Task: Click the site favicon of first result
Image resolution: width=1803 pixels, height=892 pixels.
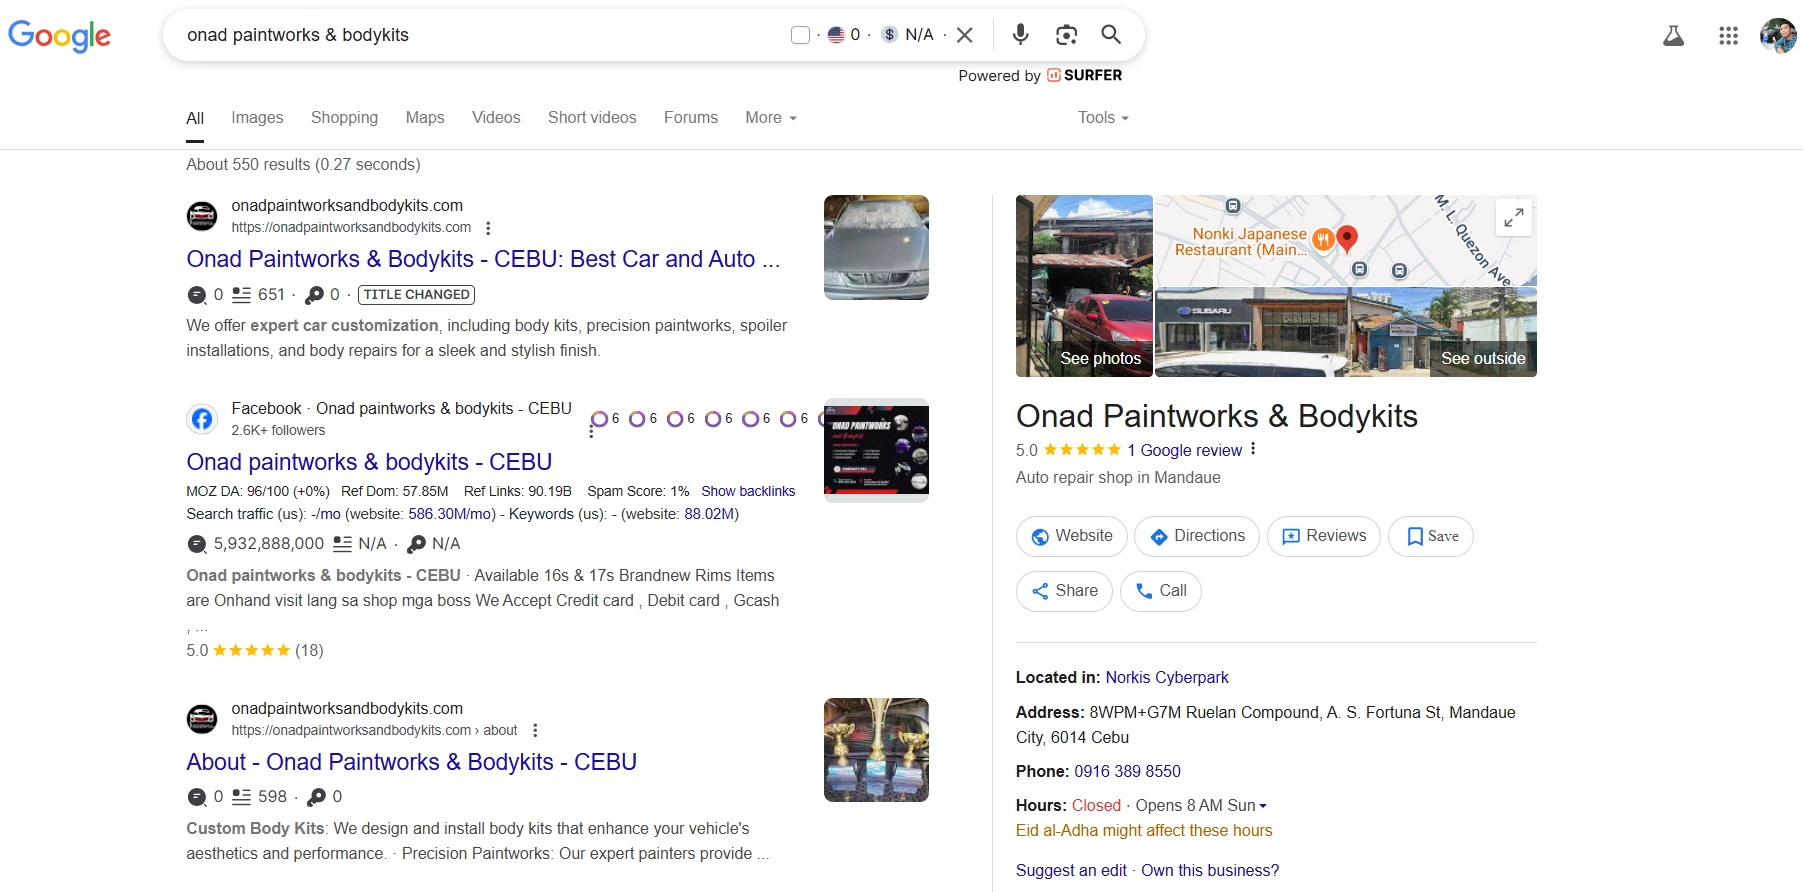Action: [x=202, y=216]
